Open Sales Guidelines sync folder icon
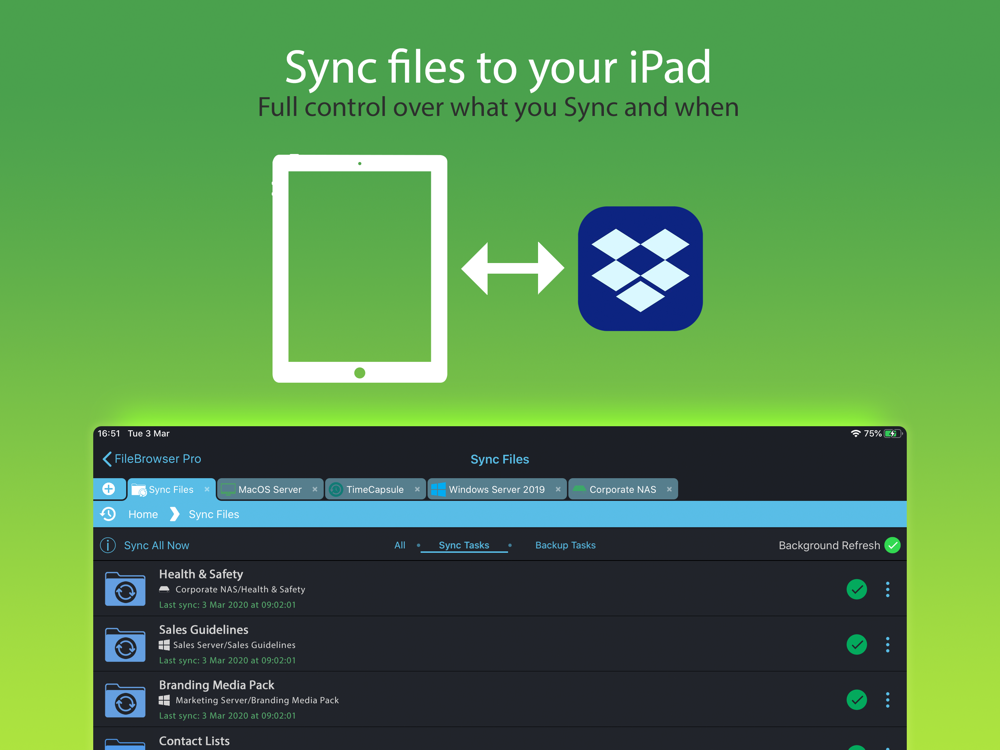Viewport: 1000px width, 750px height. (125, 644)
